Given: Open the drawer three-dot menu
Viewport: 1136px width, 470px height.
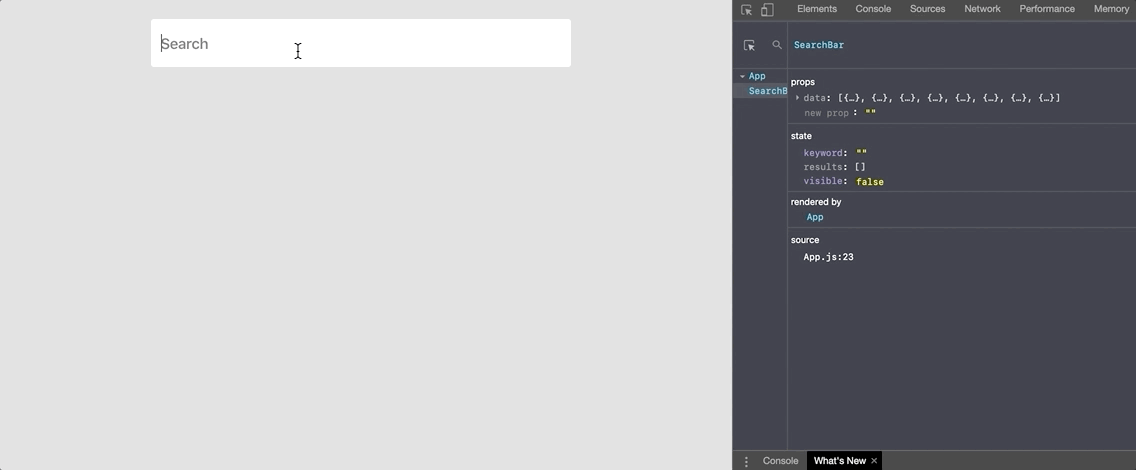Looking at the screenshot, I should point(746,461).
